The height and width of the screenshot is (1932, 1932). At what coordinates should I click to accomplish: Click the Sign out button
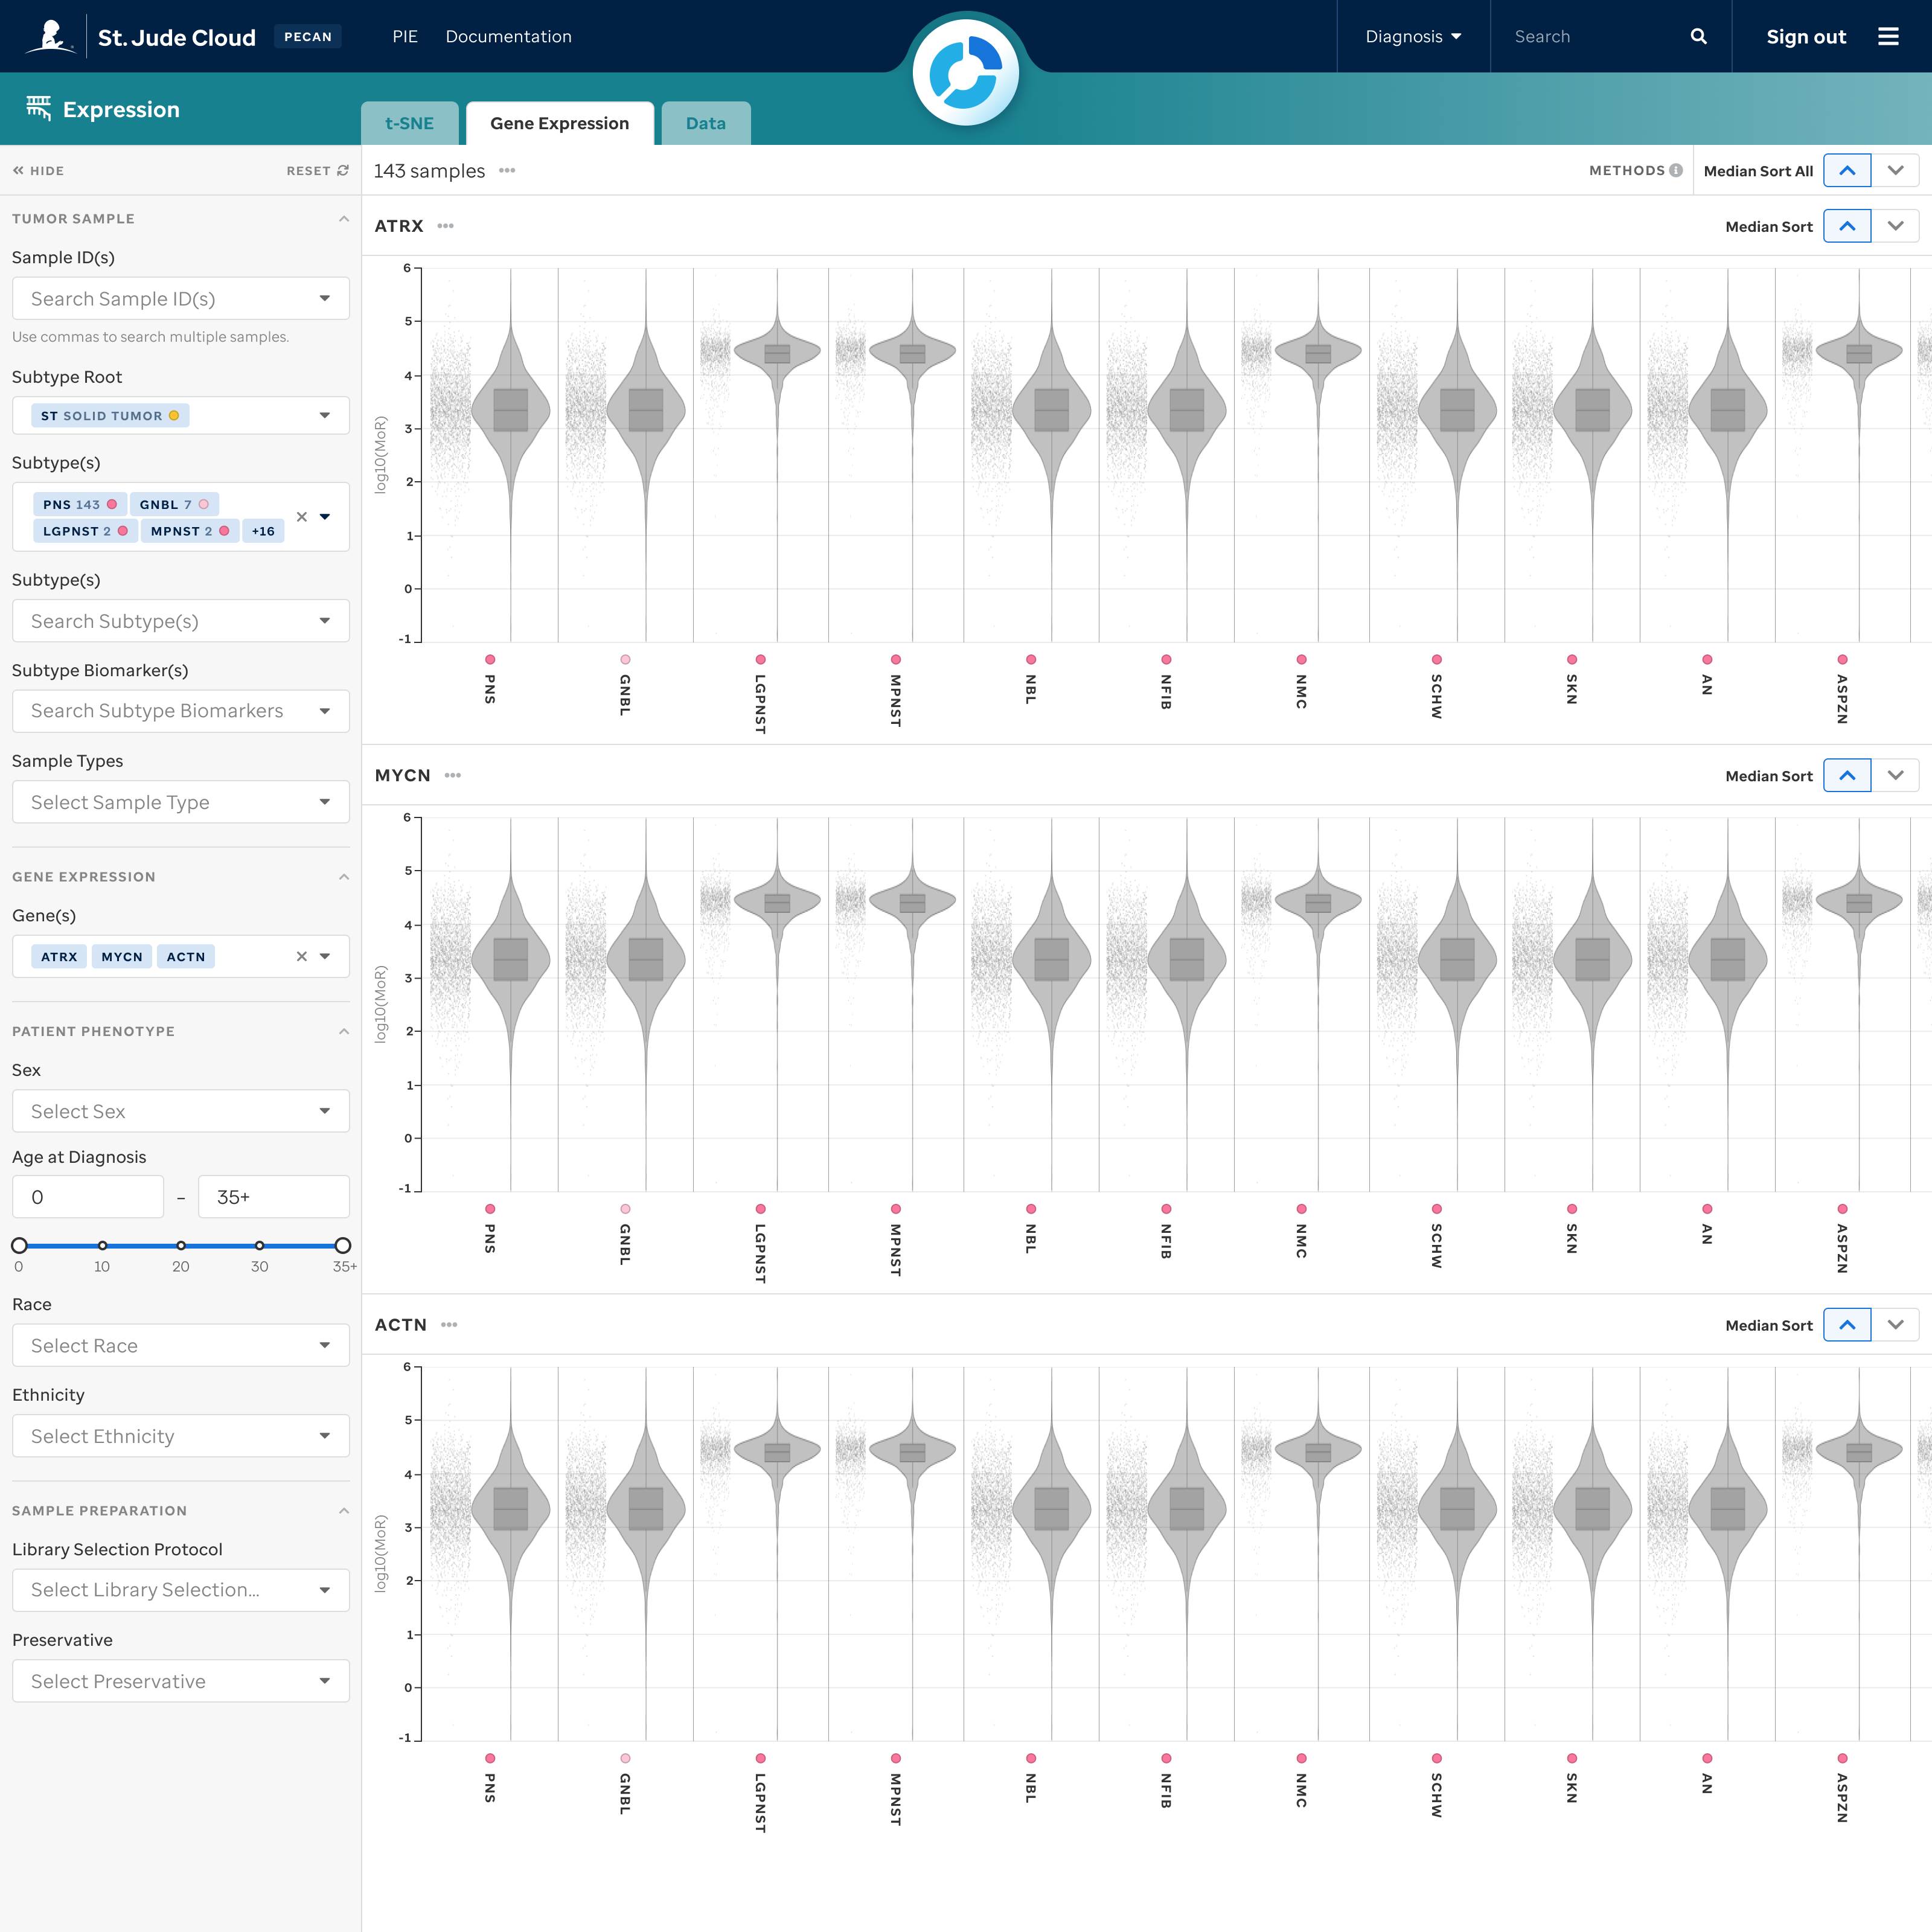point(1805,37)
